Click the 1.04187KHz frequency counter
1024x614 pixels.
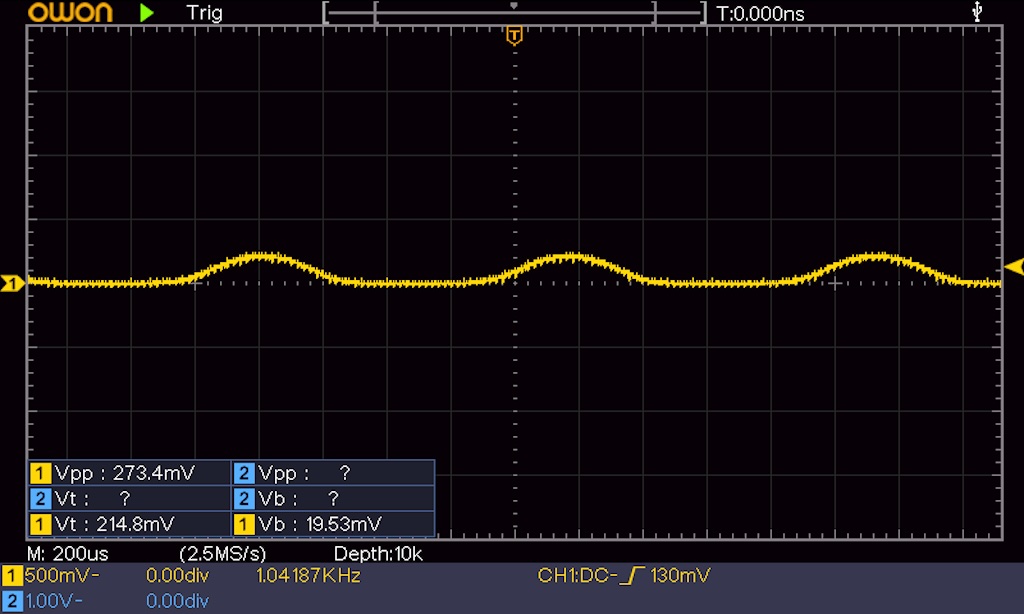[308, 576]
